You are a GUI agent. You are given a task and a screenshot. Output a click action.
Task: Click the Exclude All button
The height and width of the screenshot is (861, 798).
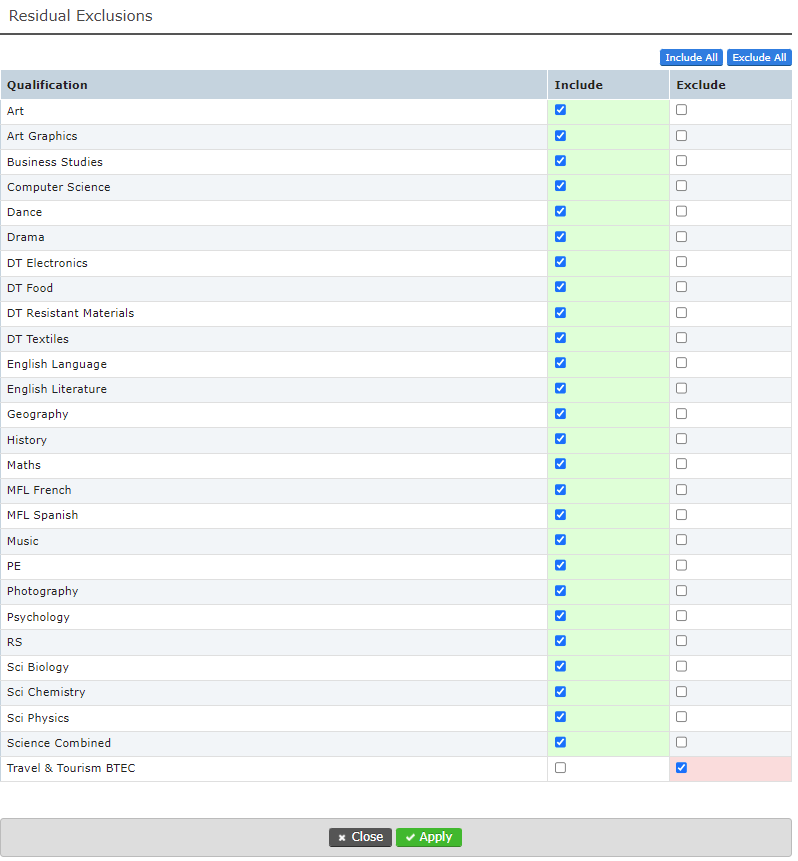click(x=759, y=58)
